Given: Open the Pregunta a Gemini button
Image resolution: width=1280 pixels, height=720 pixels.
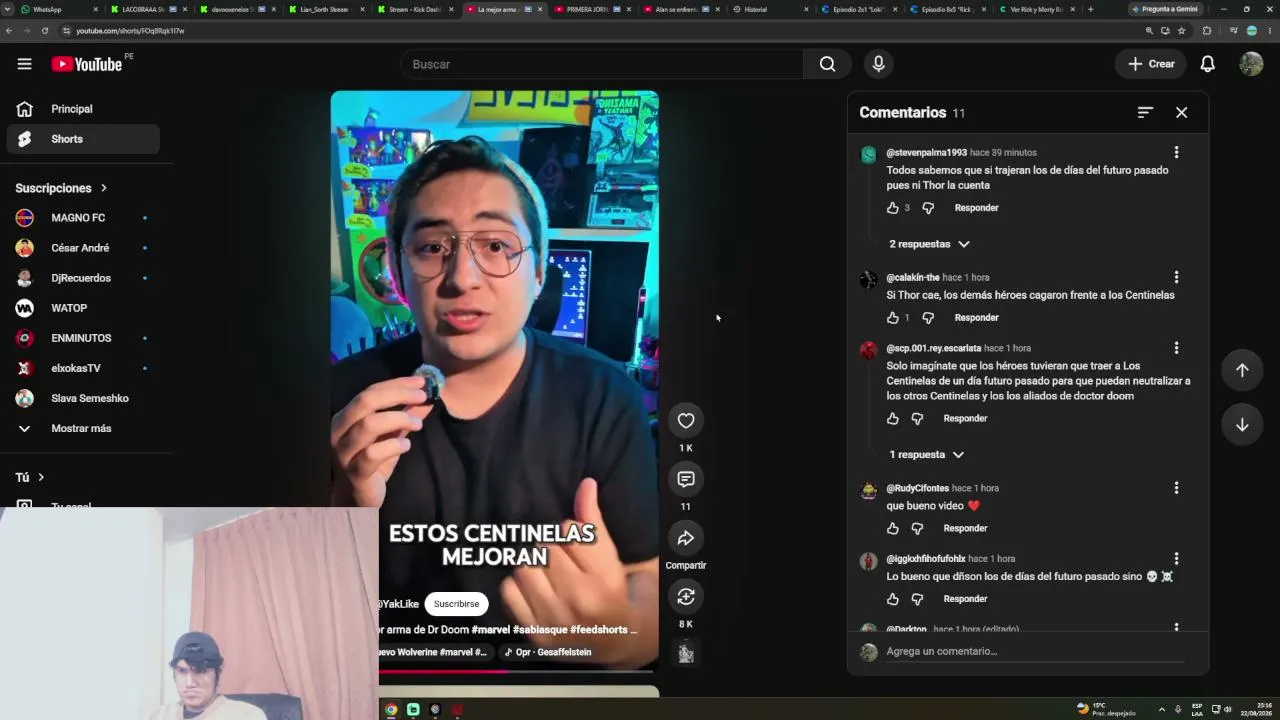Looking at the screenshot, I should click(x=1165, y=9).
